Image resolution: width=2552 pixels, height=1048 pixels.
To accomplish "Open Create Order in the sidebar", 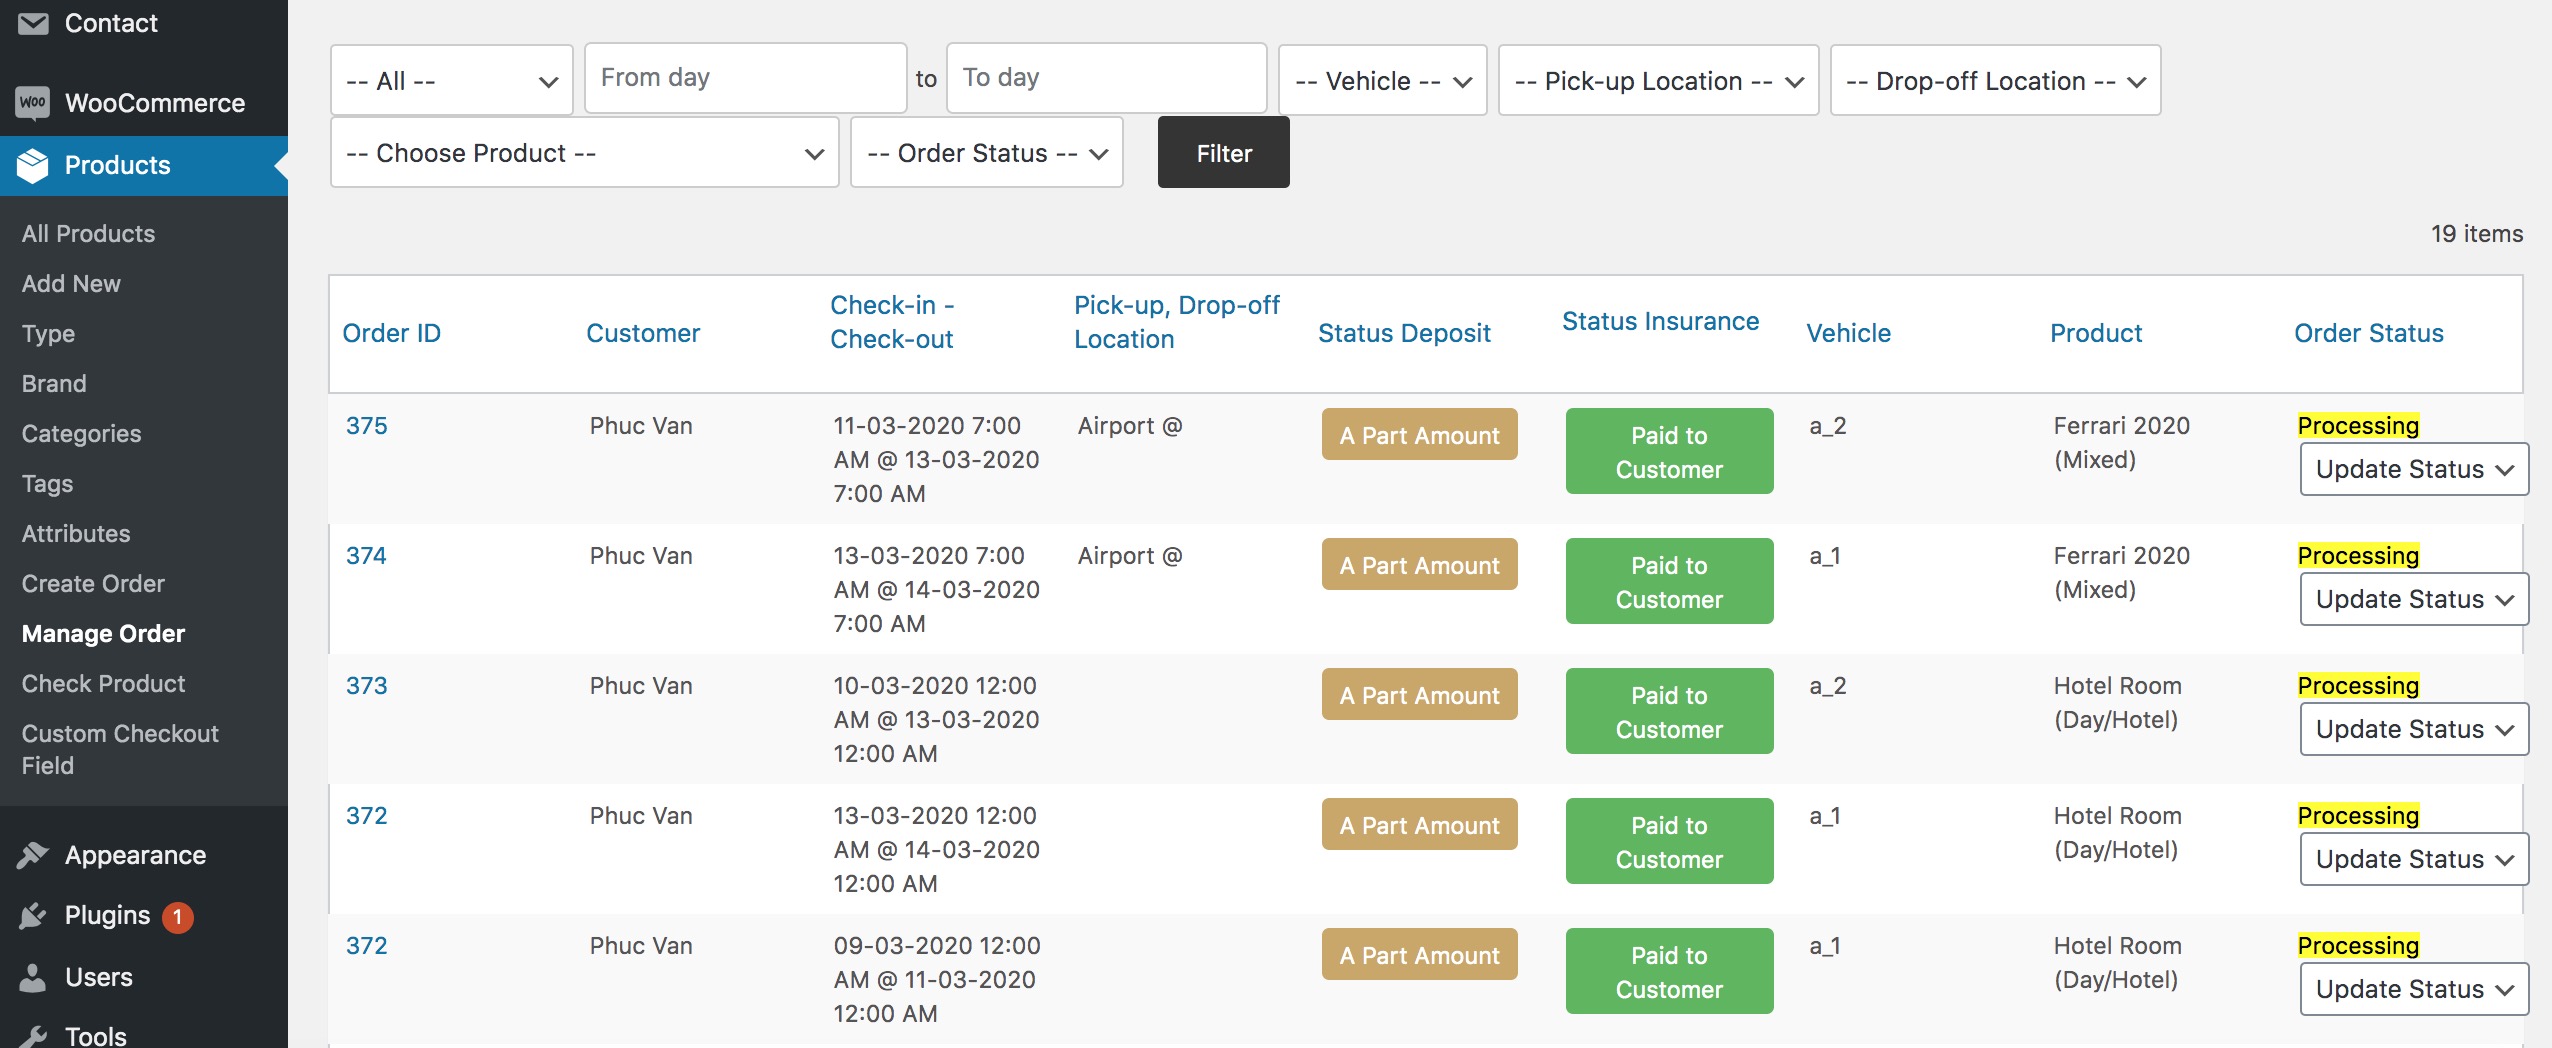I will 93,583.
